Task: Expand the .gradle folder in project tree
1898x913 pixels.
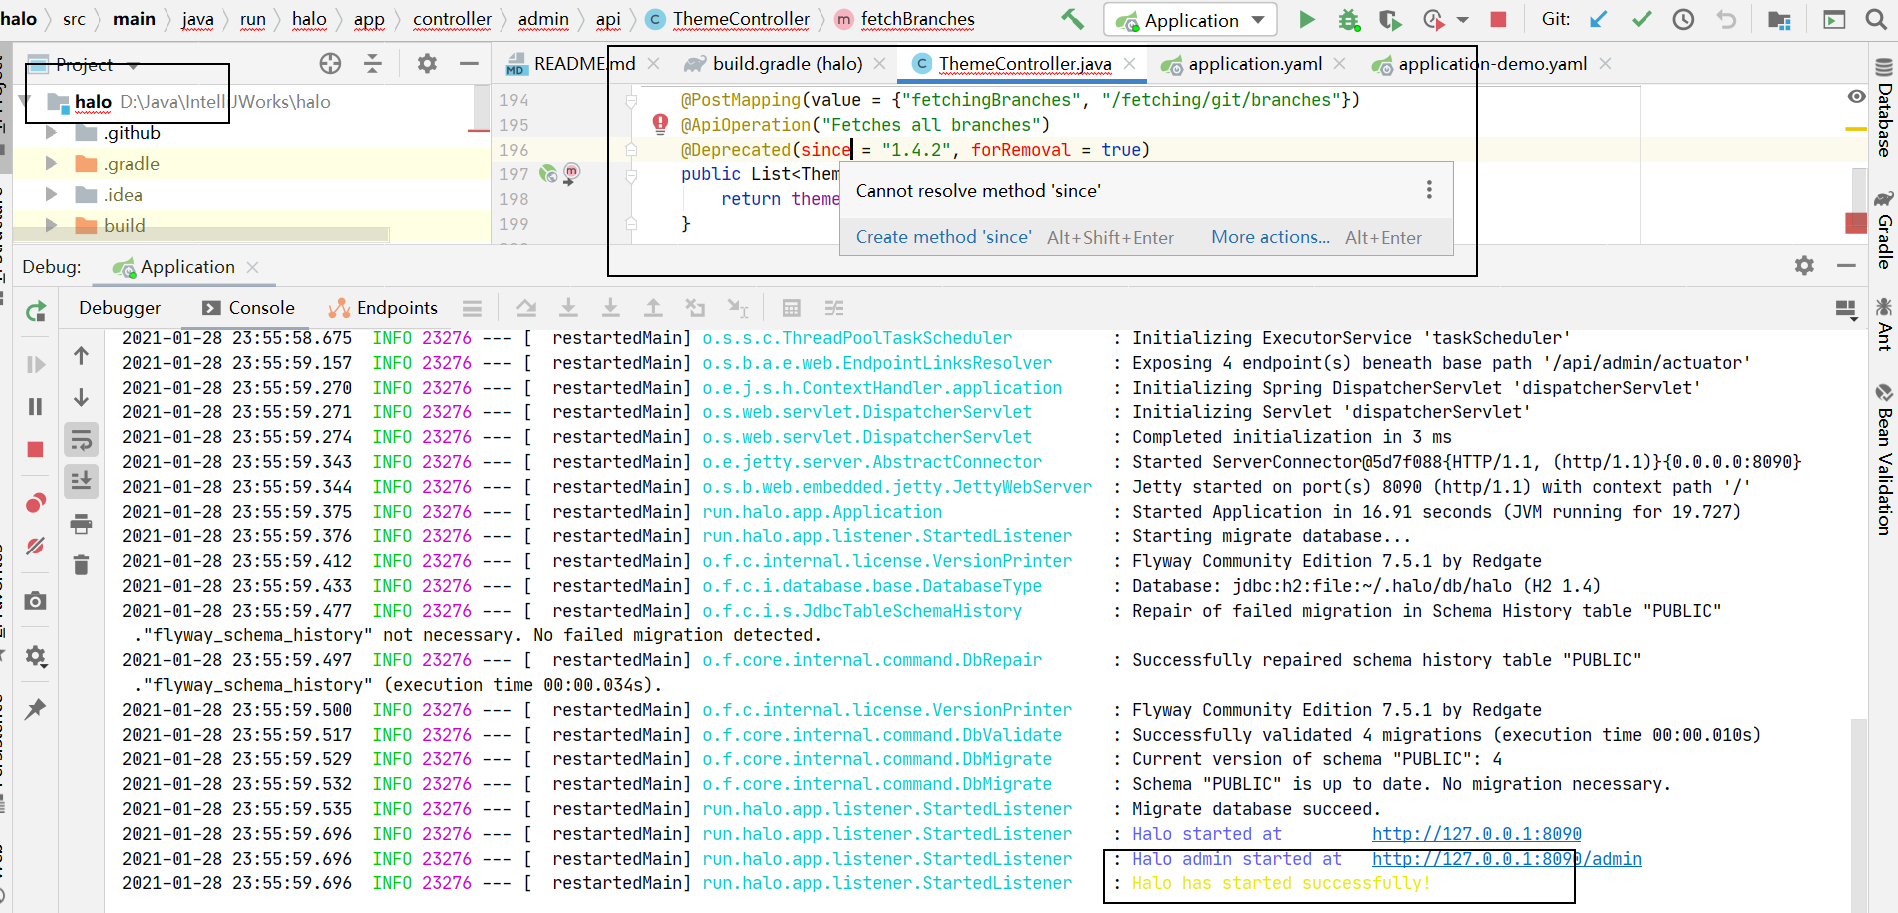Action: click(x=51, y=163)
